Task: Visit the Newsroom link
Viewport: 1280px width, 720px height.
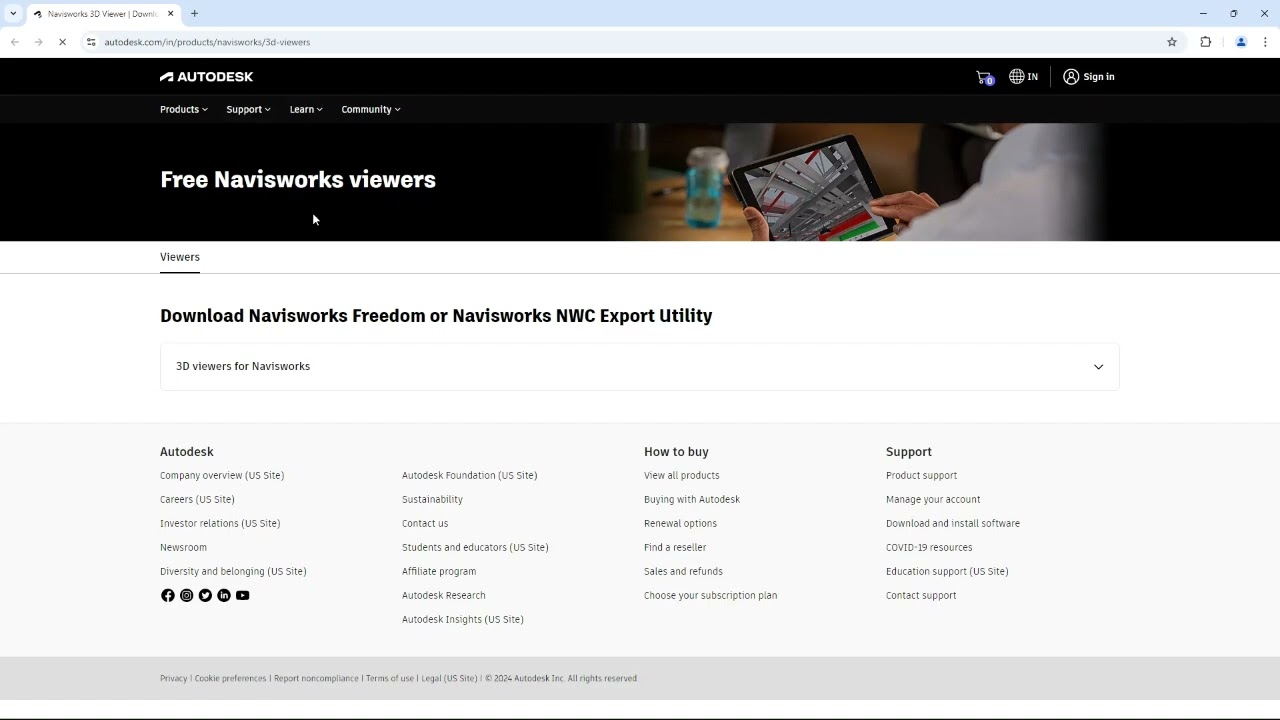Action: tap(183, 548)
